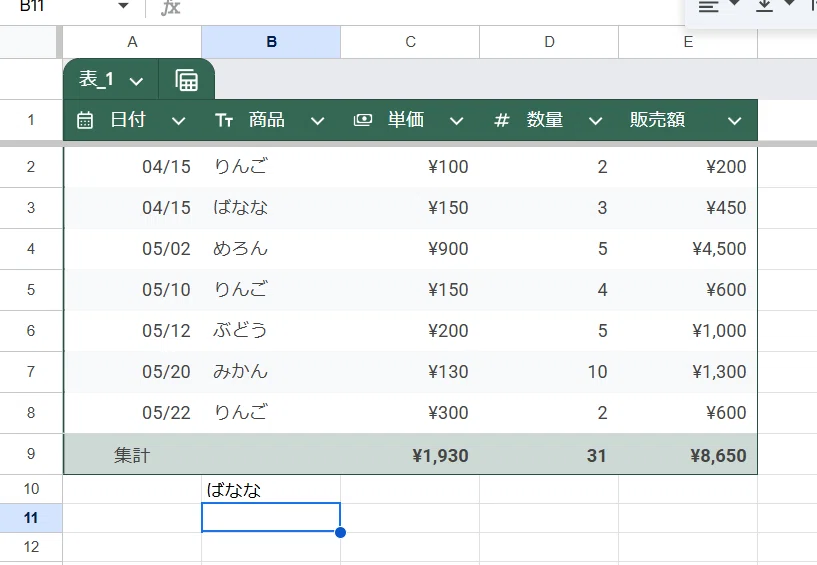Click the date cell 05/12
This screenshot has width=817, height=565.
(132, 330)
